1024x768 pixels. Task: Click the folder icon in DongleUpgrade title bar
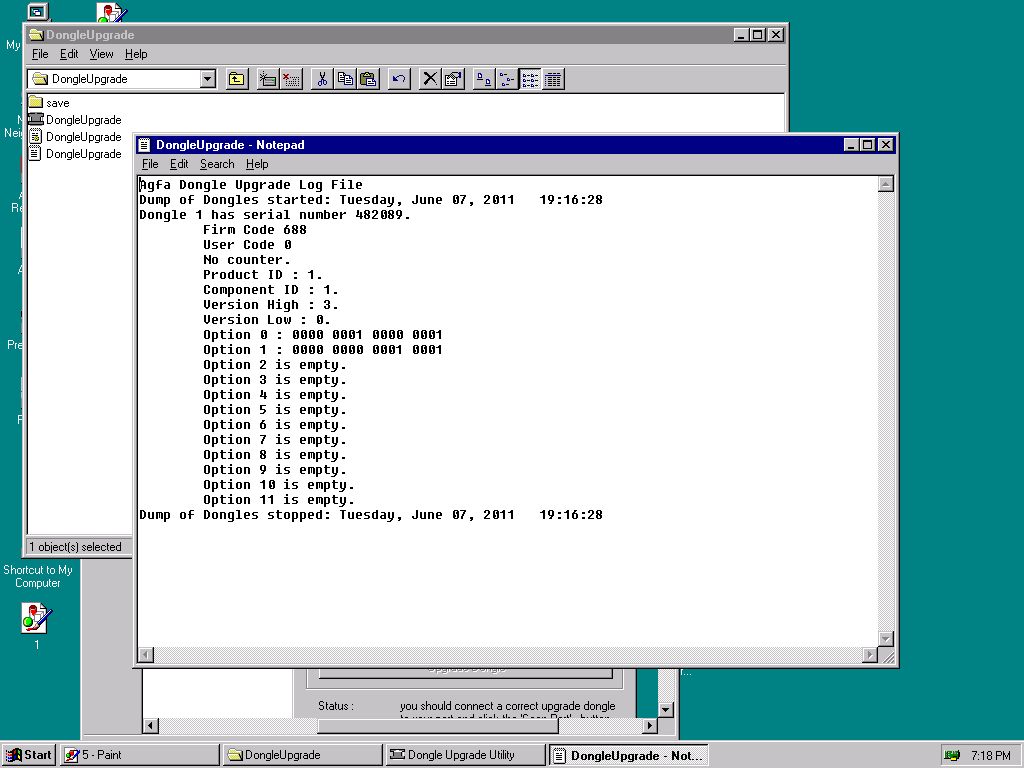36,35
